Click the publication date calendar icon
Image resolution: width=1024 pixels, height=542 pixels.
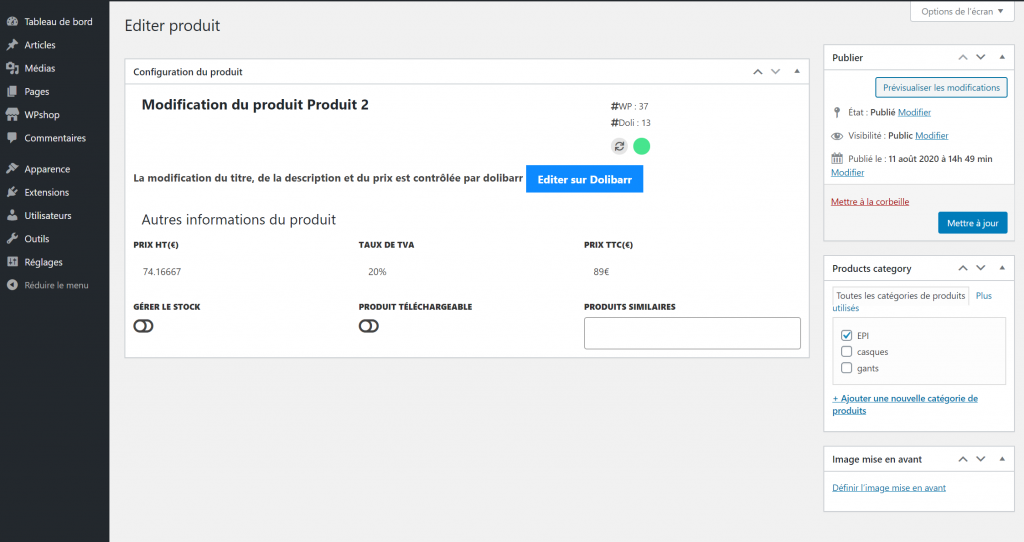tap(837, 158)
